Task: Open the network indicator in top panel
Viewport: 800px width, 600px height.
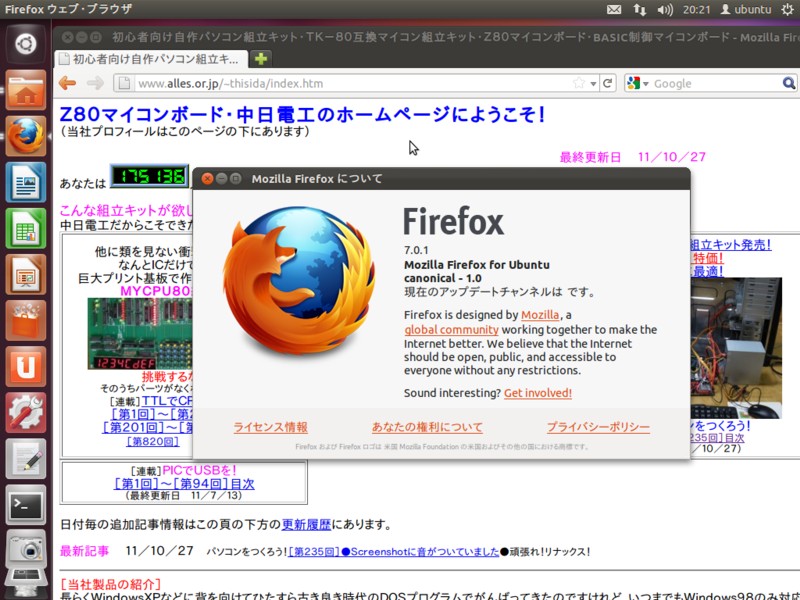Action: tap(639, 9)
